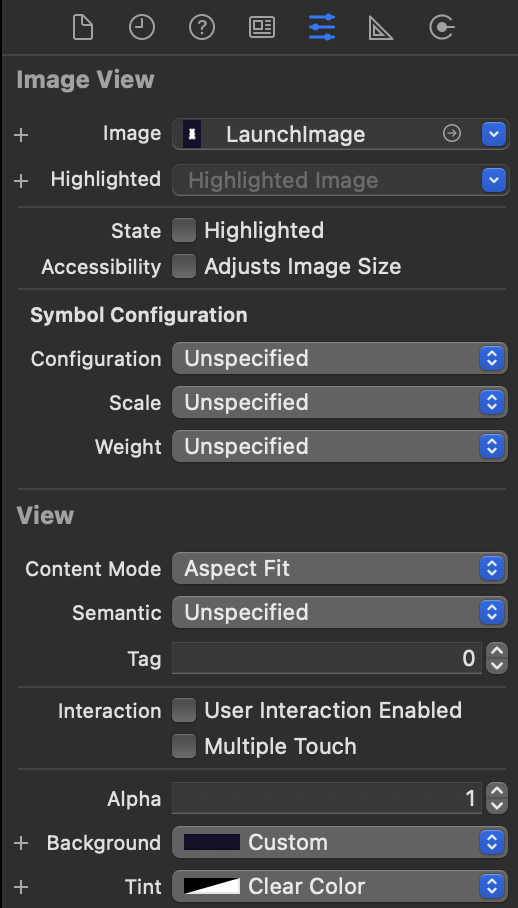Open the Size inspector

pos(381,27)
